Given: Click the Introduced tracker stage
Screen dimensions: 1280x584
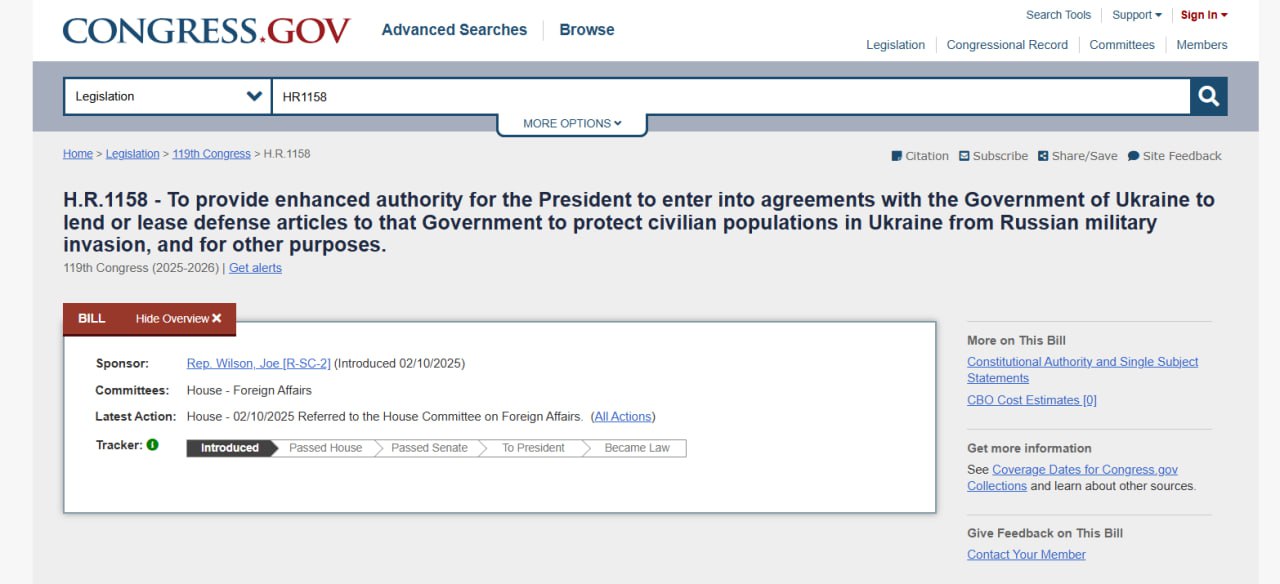Looking at the screenshot, I should [x=230, y=448].
